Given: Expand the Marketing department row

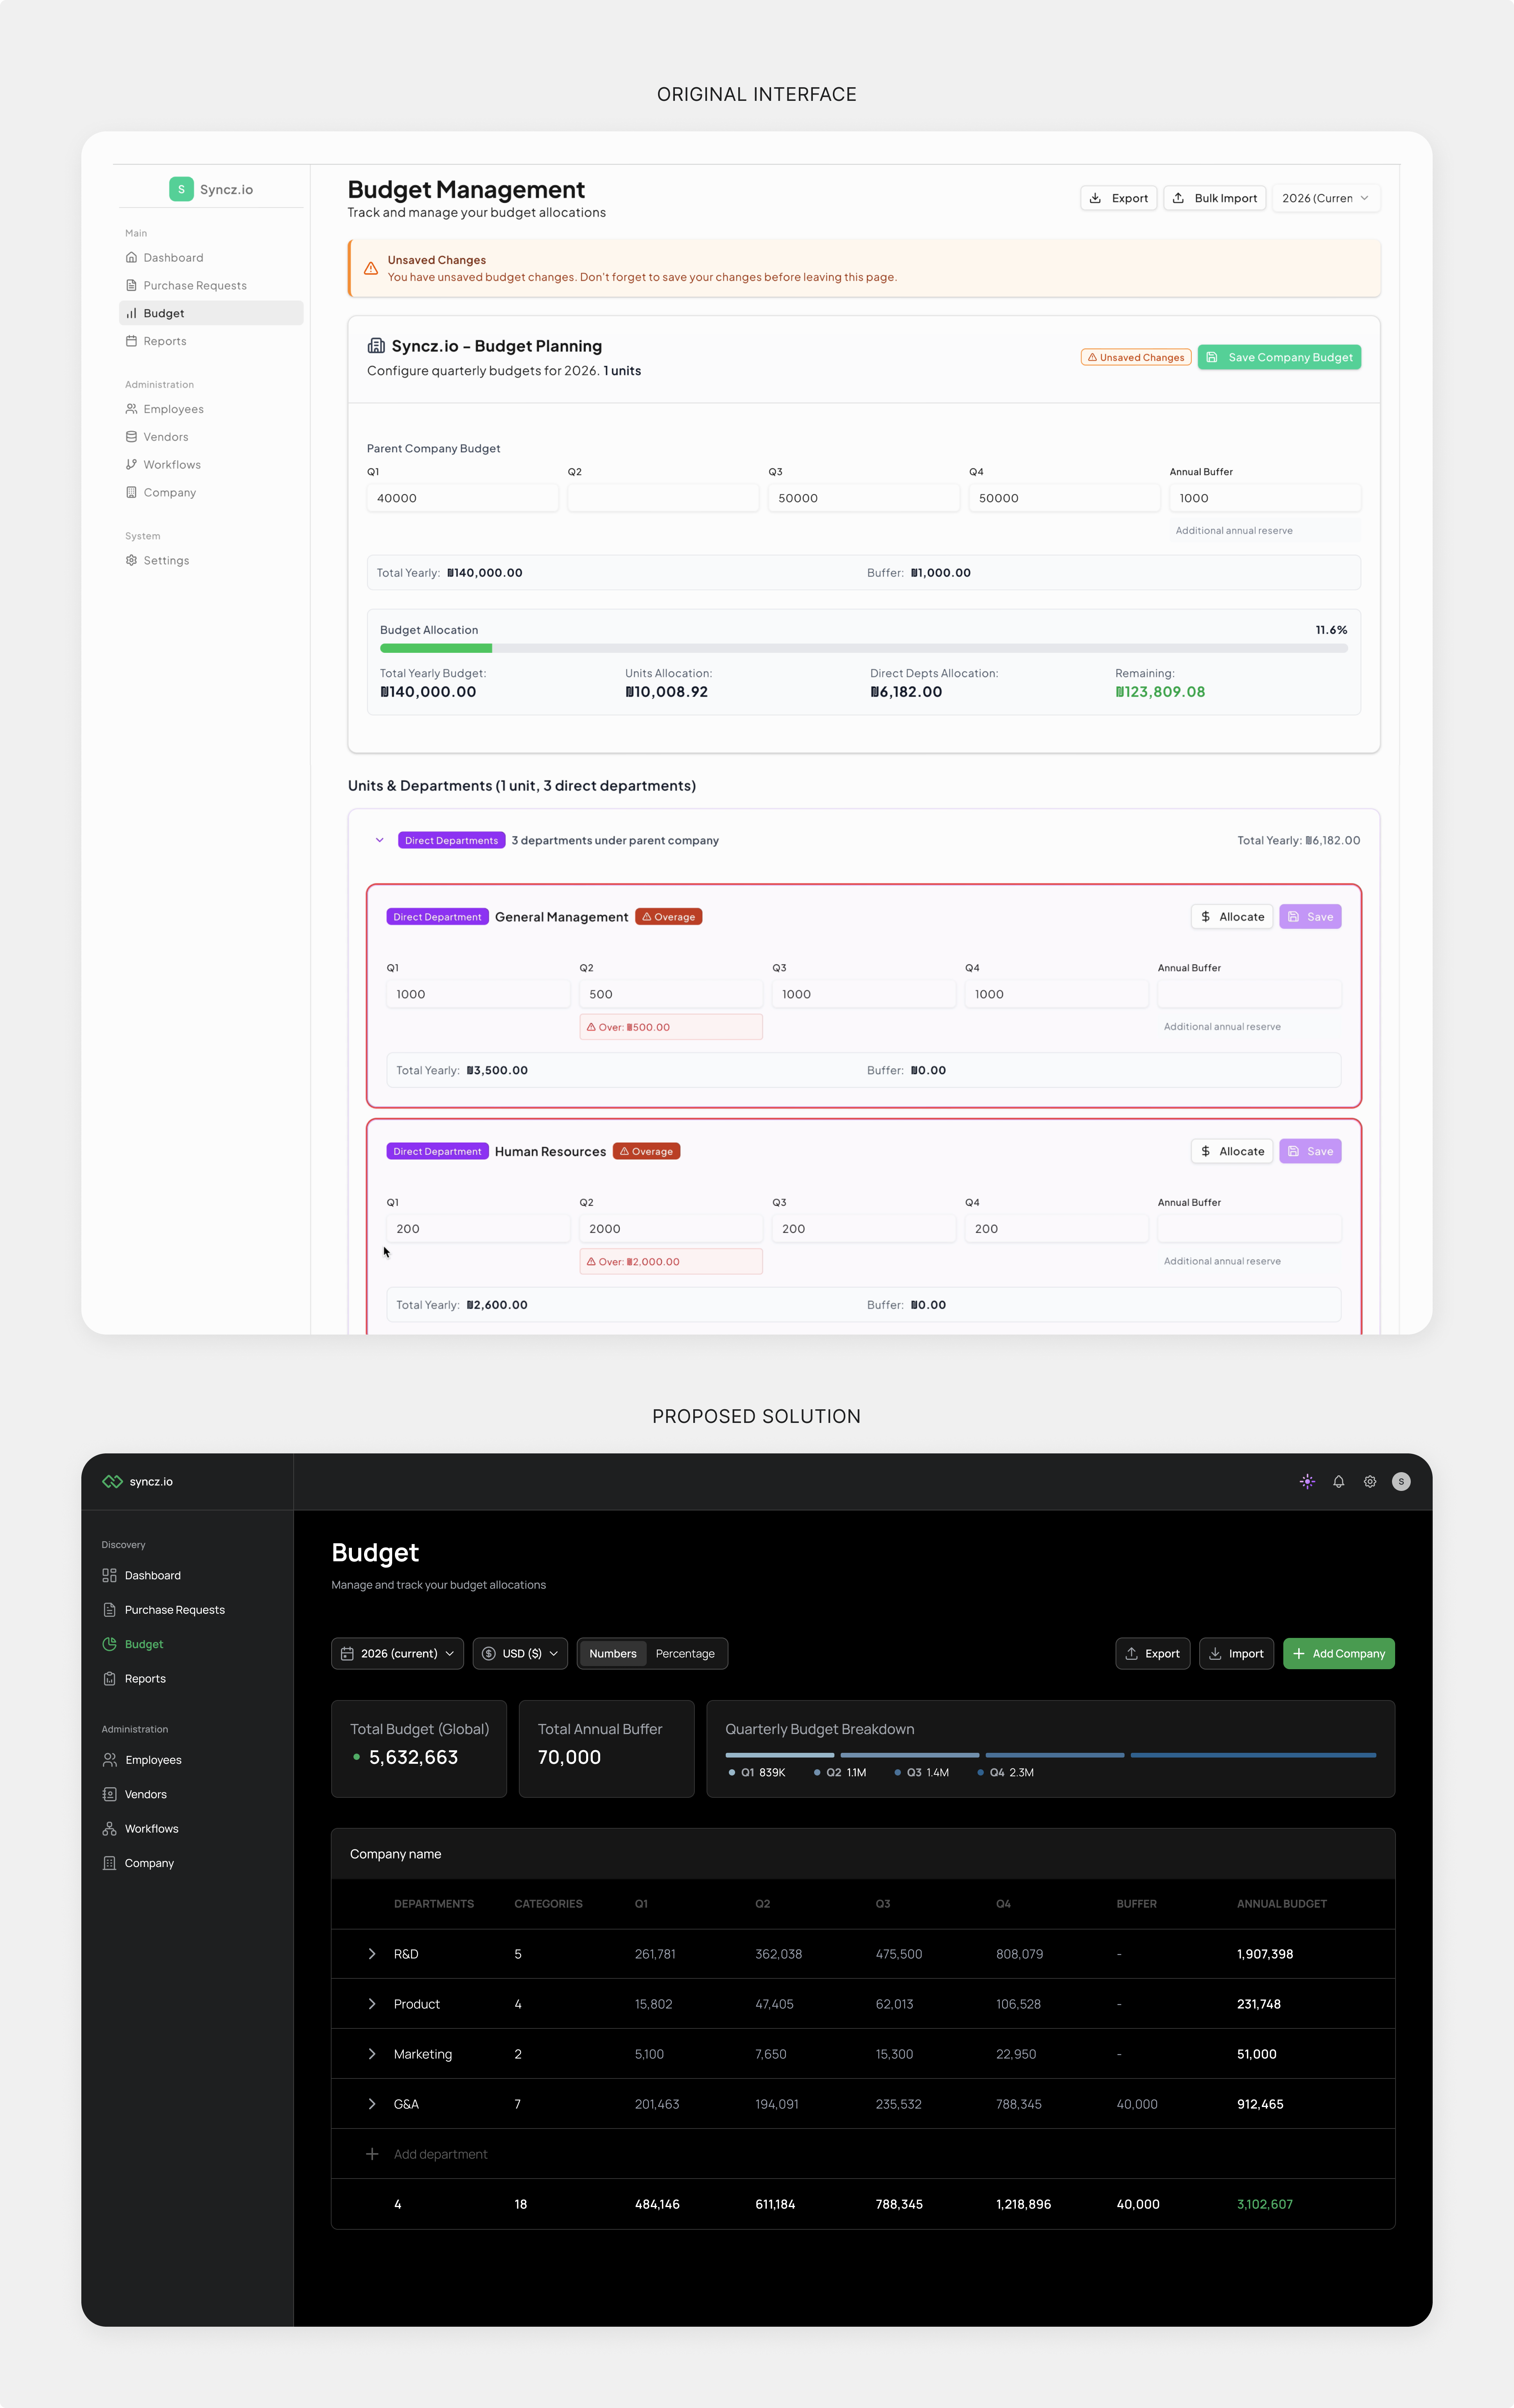Looking at the screenshot, I should coord(372,2054).
